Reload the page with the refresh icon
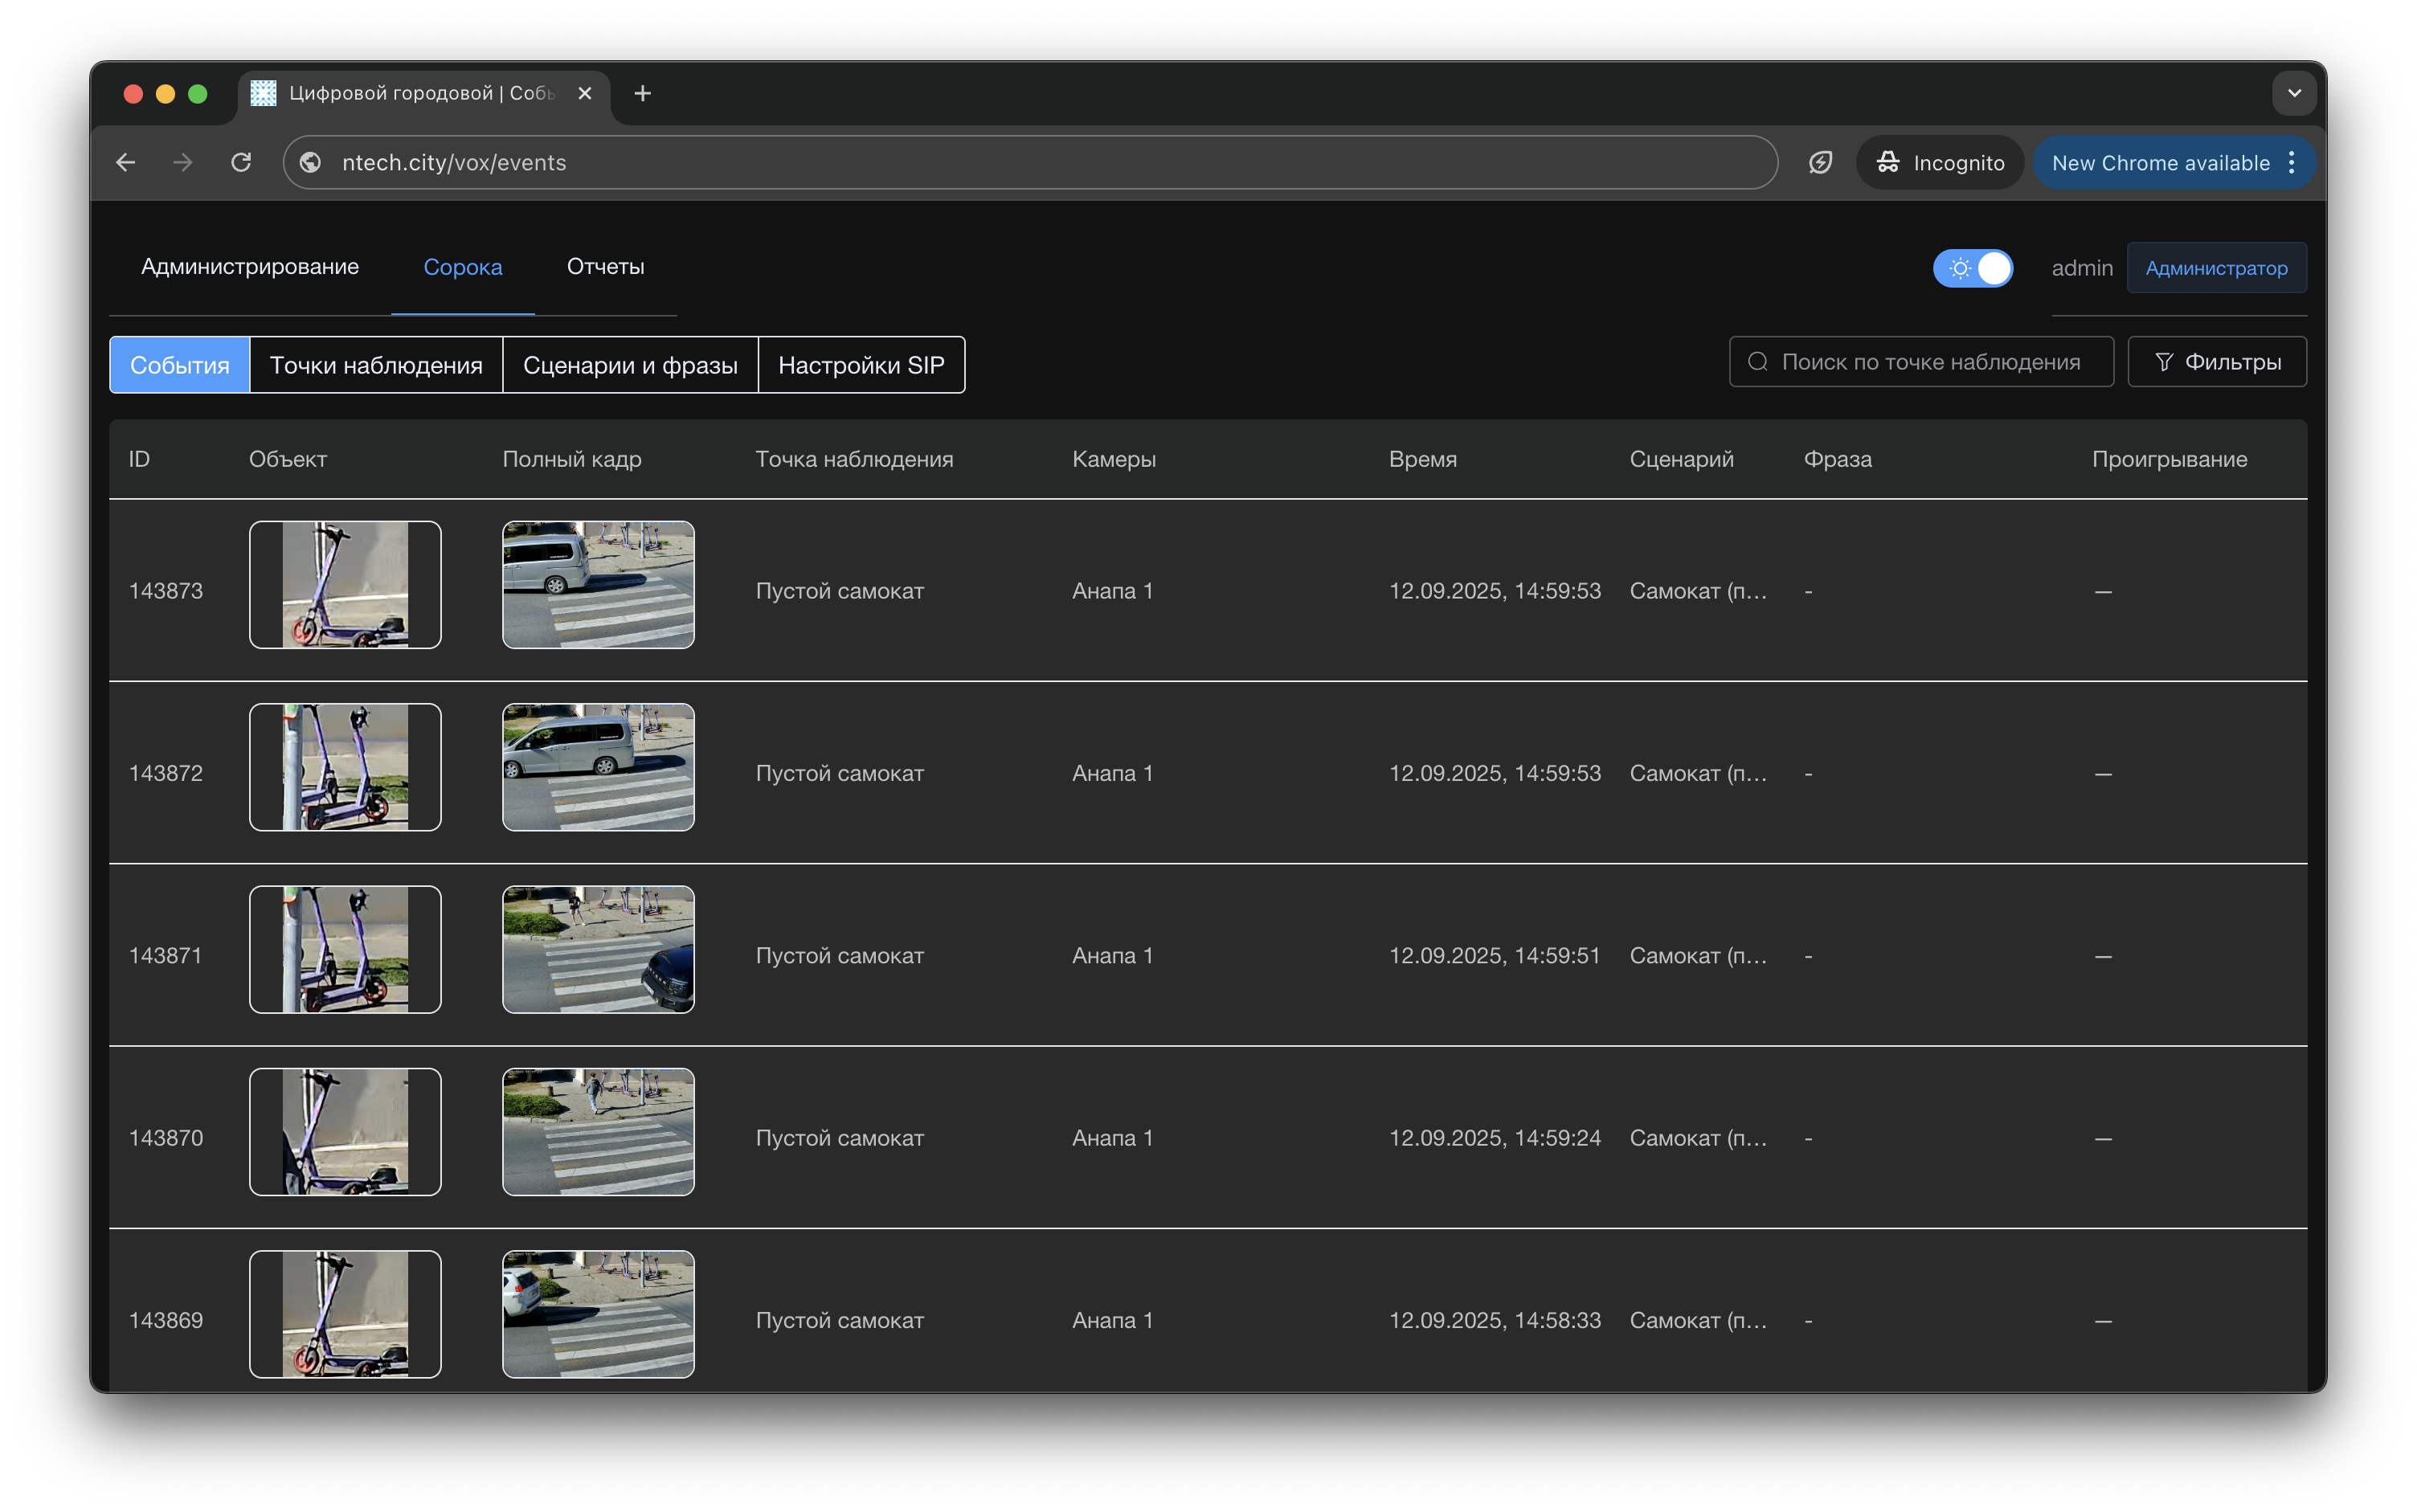The image size is (2417, 1512). 241,162
